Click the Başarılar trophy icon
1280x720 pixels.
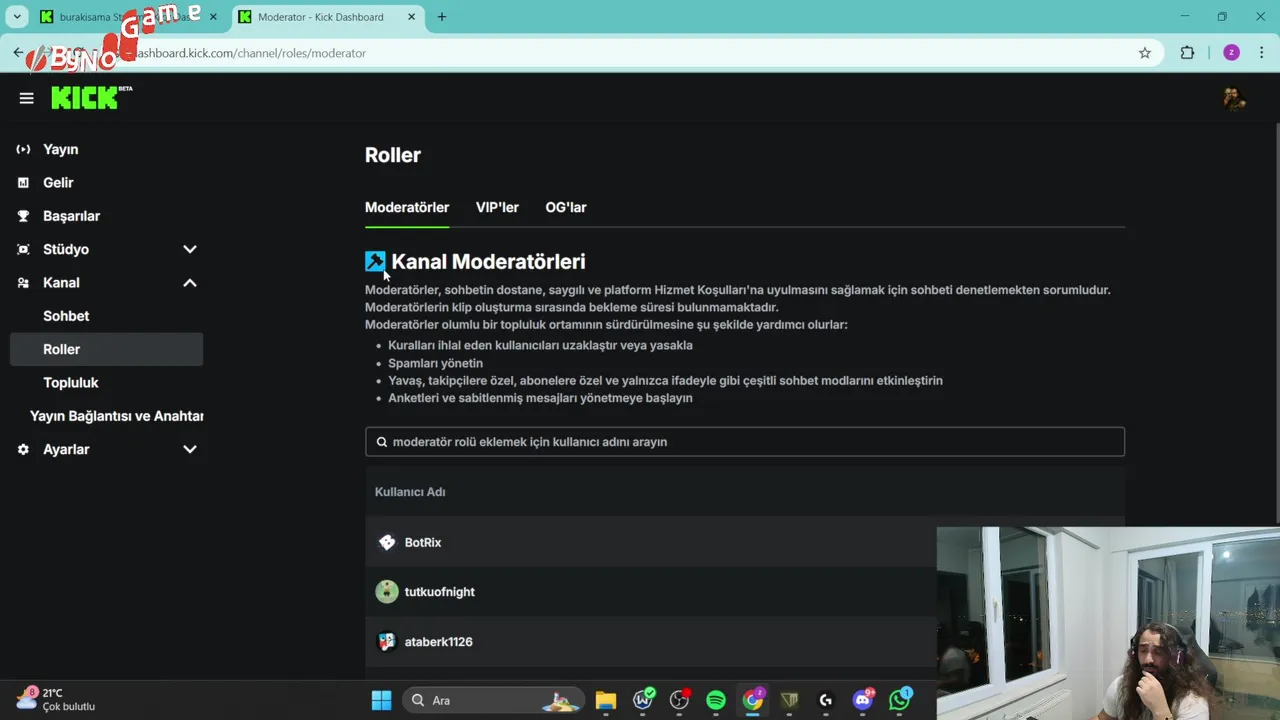pos(23,216)
